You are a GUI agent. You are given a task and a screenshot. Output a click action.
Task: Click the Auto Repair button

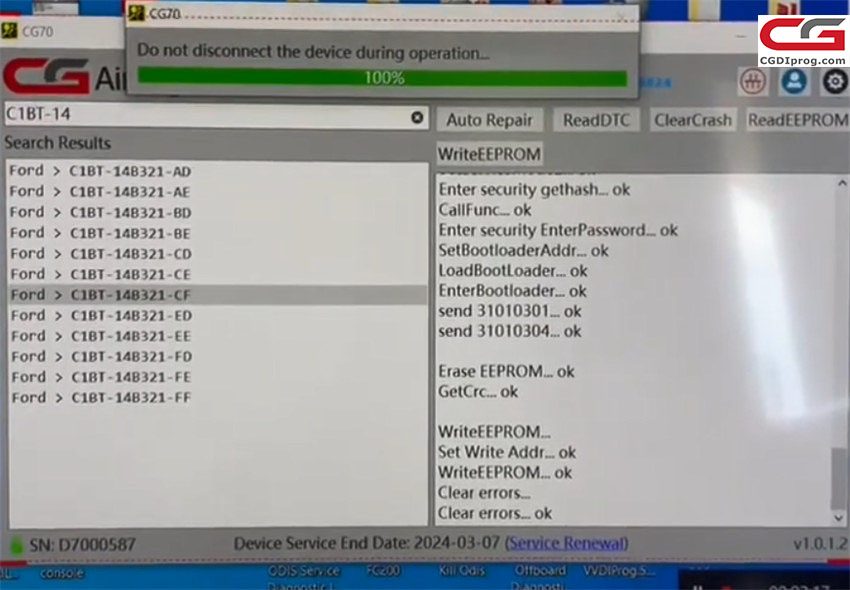pyautogui.click(x=490, y=120)
